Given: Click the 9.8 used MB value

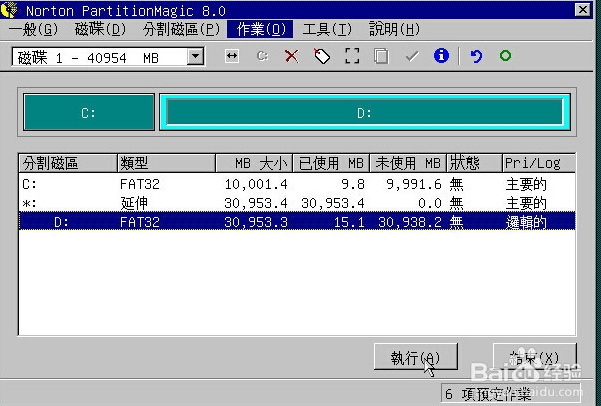Looking at the screenshot, I should click(353, 184).
